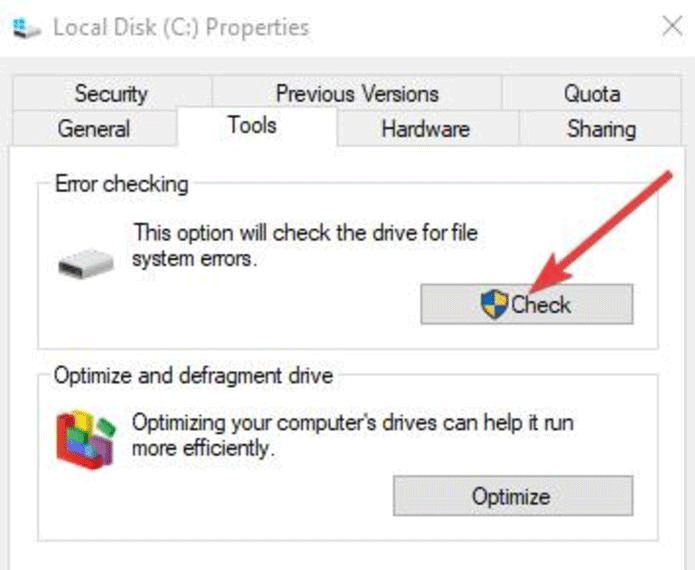
Task: Click the file system errors description text
Action: point(305,245)
